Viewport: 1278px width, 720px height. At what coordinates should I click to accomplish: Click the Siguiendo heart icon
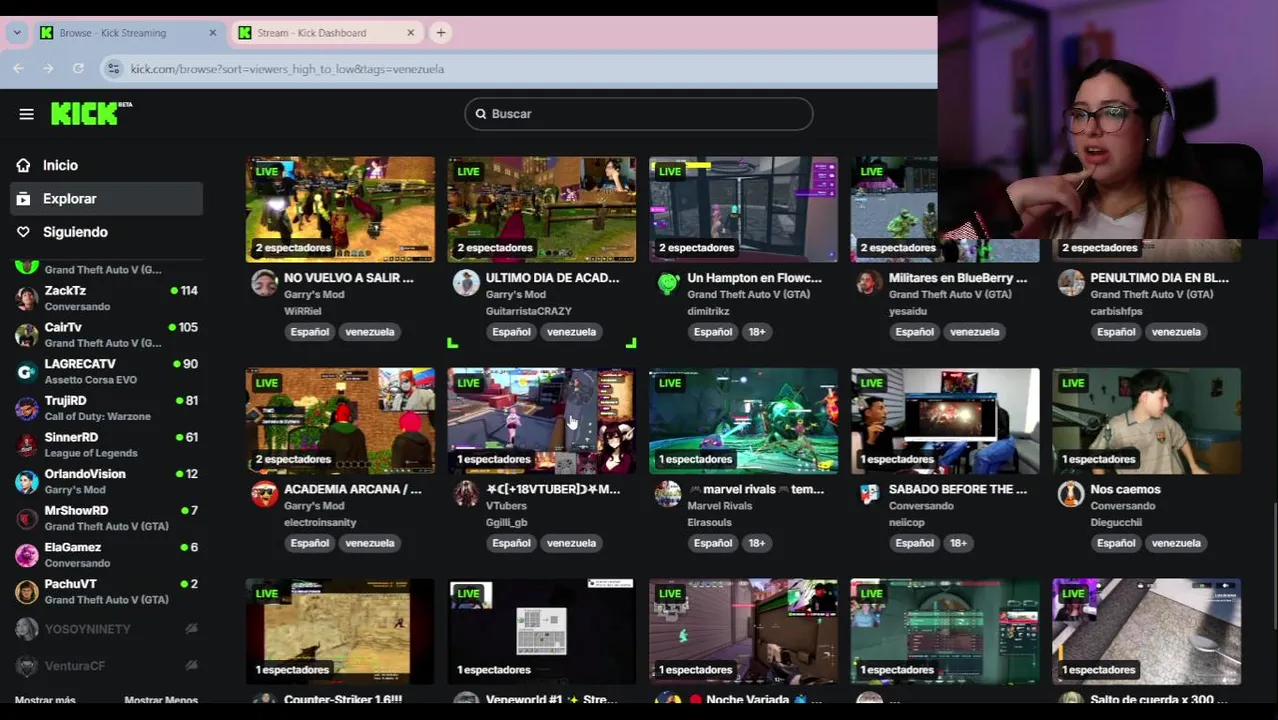tap(23, 232)
